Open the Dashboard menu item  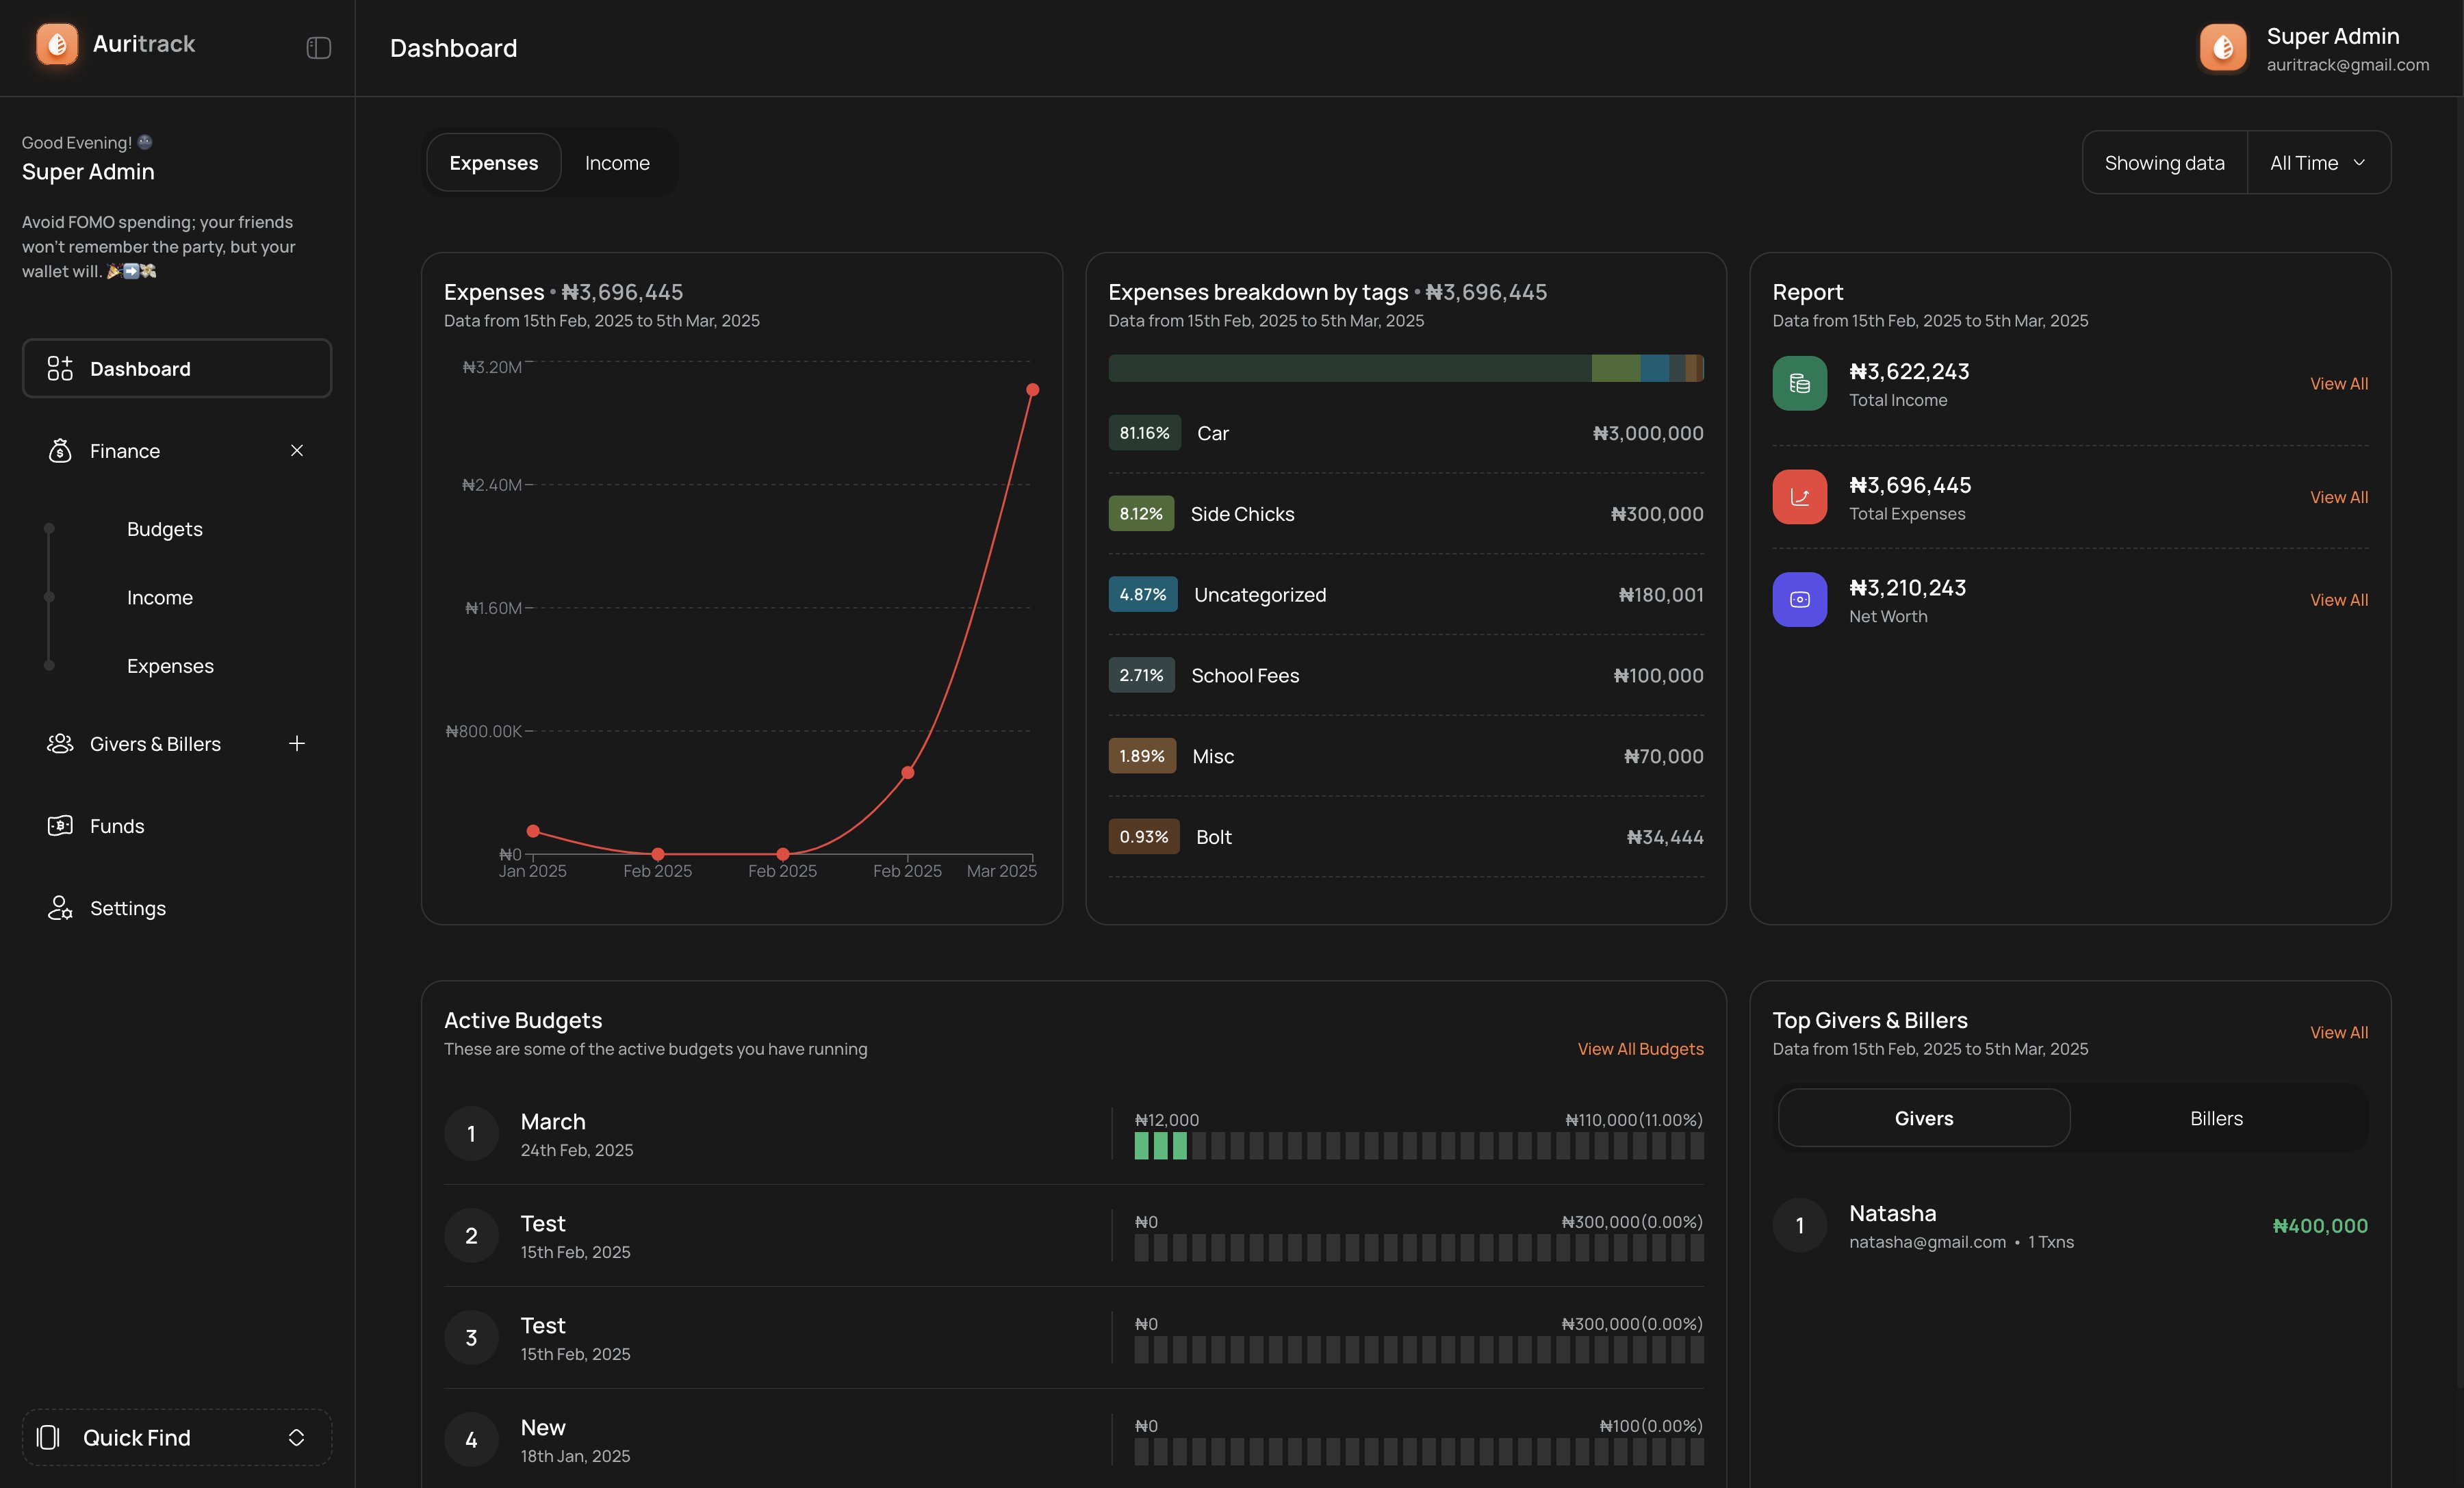coord(177,369)
